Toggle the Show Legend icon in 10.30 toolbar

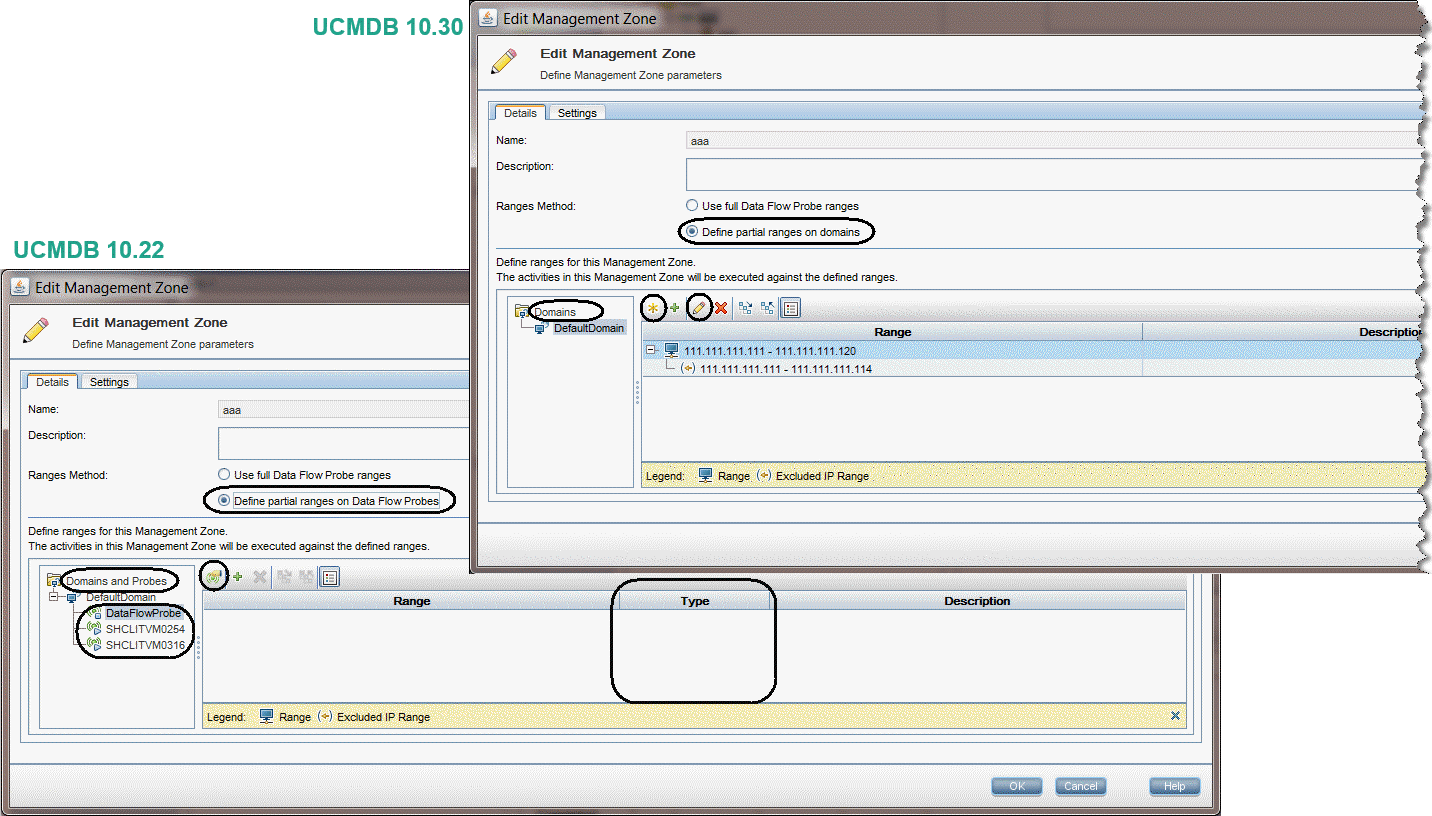pos(791,309)
